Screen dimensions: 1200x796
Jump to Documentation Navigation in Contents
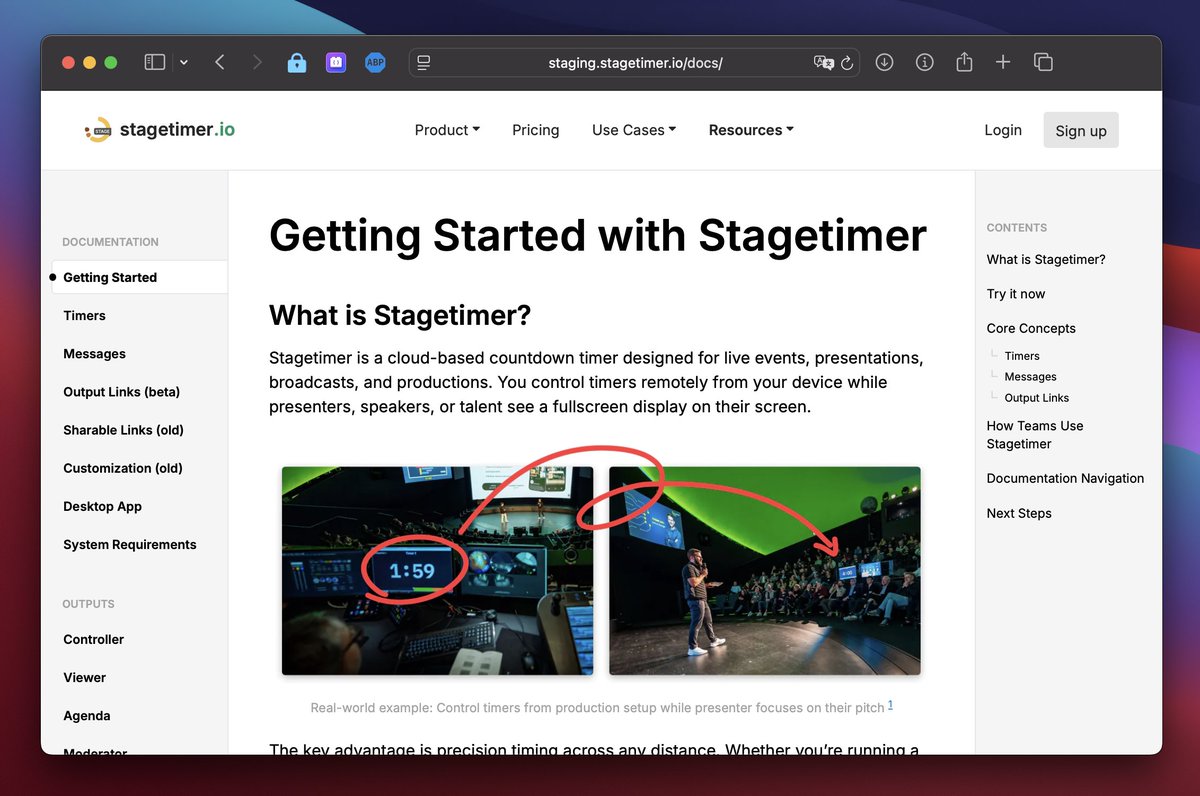tap(1065, 478)
